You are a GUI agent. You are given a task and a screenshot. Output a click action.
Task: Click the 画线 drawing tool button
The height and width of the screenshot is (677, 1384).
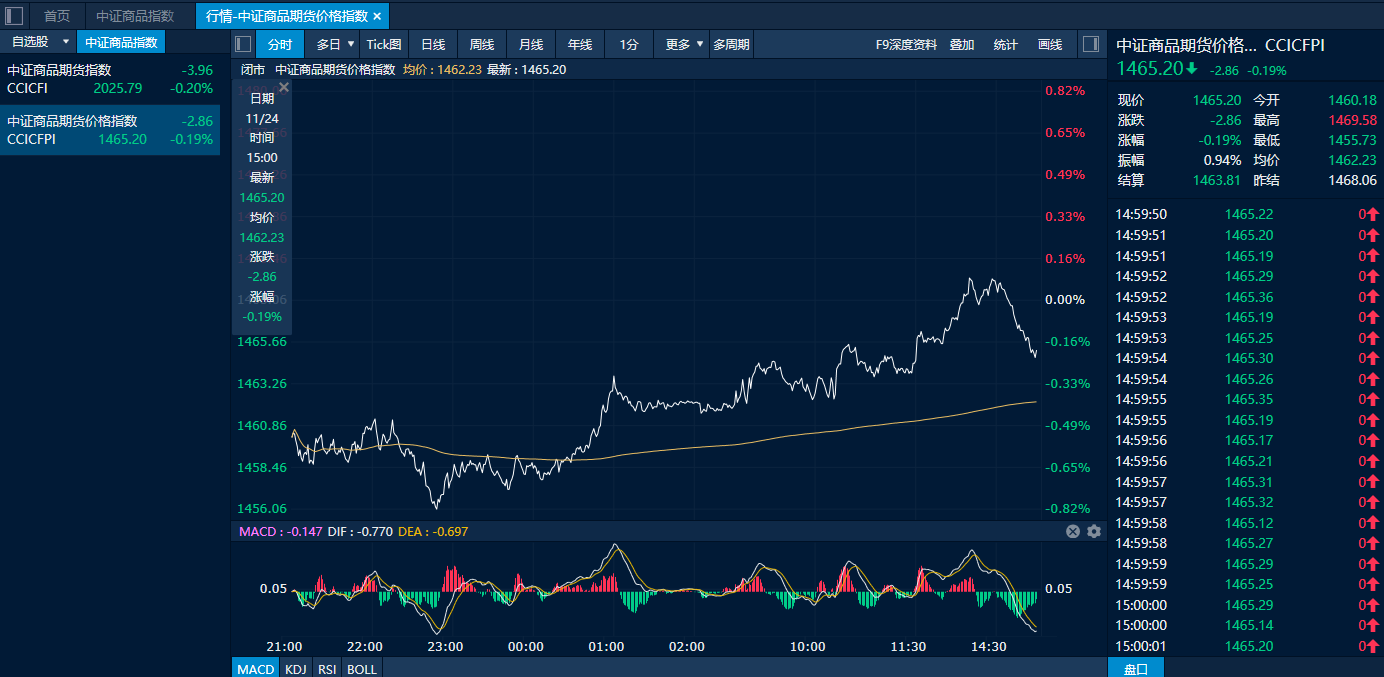[1050, 44]
